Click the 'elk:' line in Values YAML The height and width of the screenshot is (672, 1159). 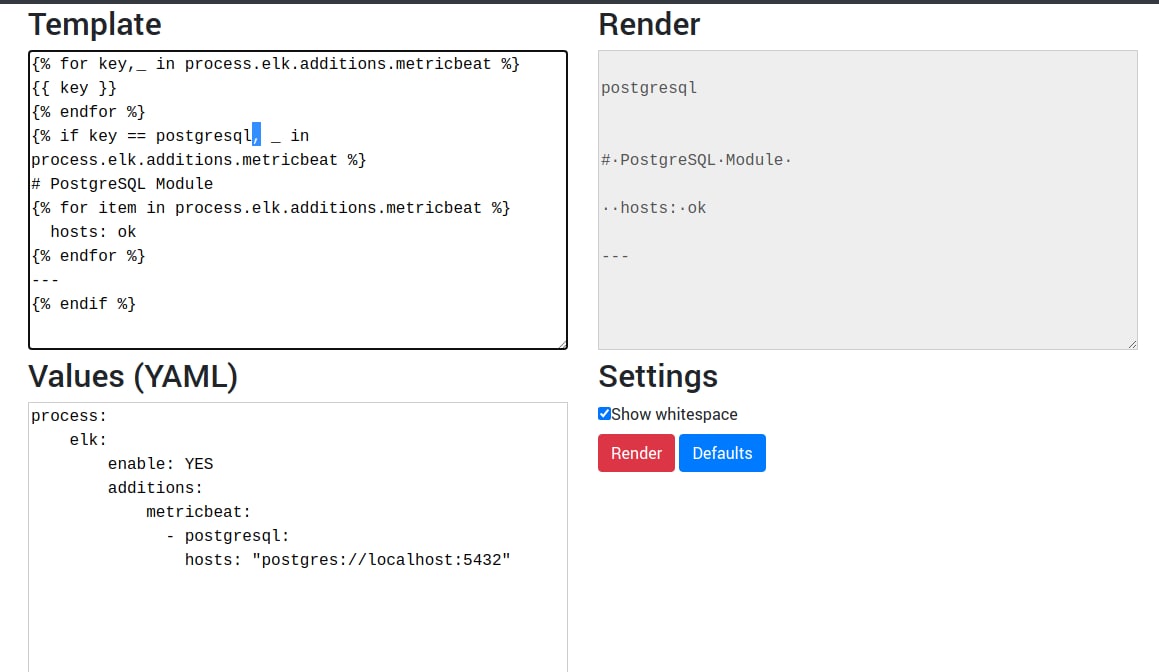pos(88,440)
